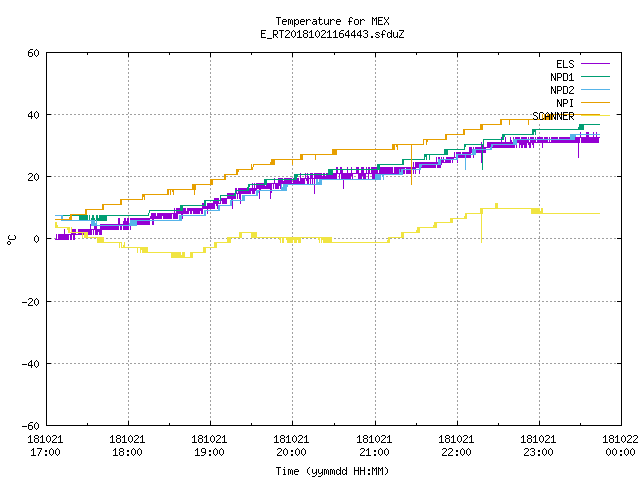Click the x-axis label 181021 23:00
The width and height of the screenshot is (640, 480).
[538, 446]
